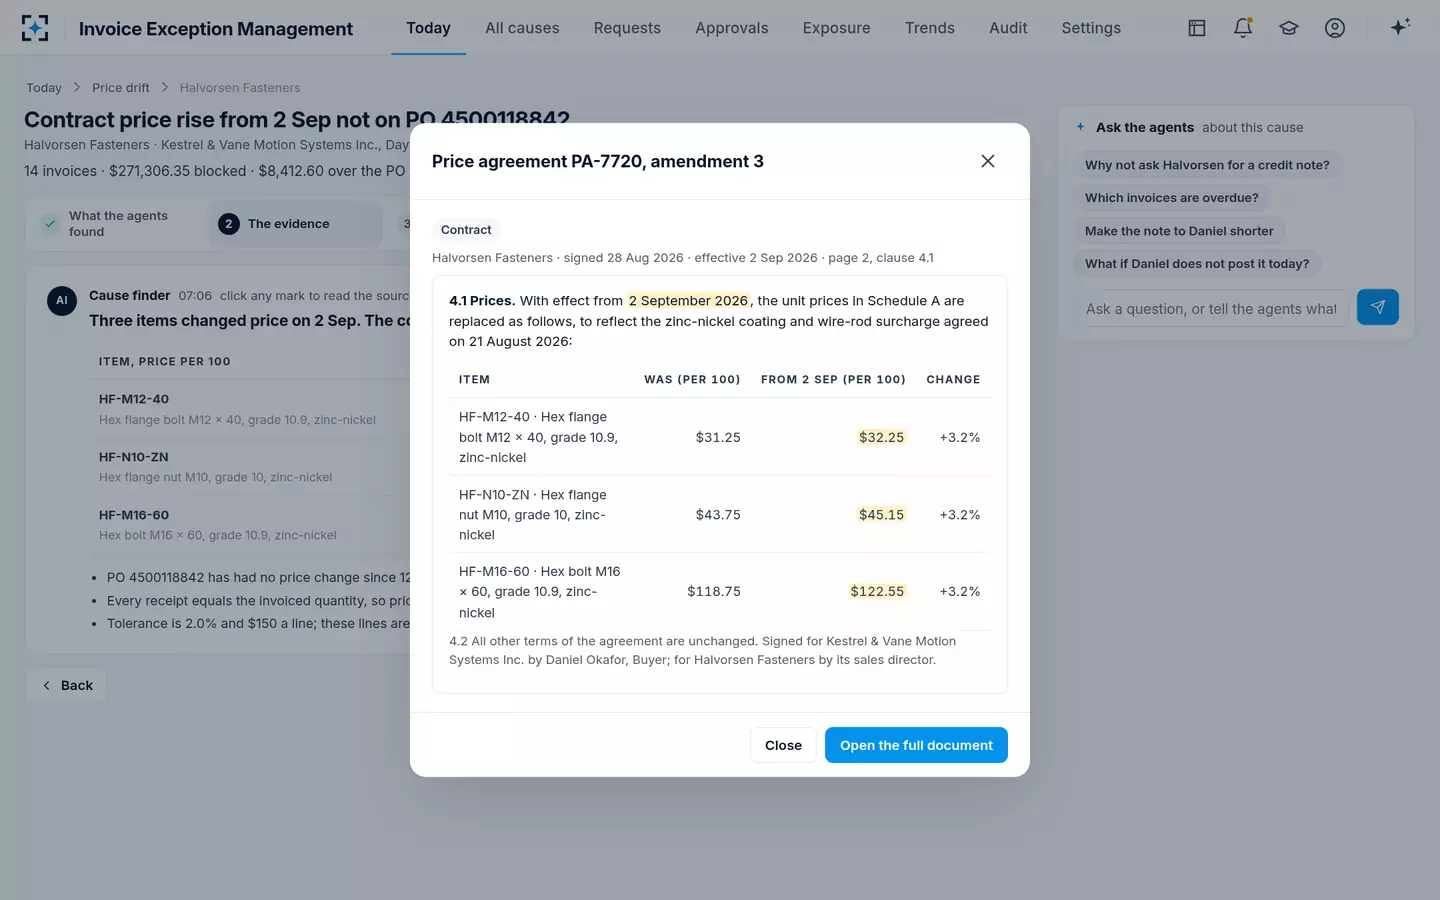Click the $118.75 previous price cell
Image resolution: width=1440 pixels, height=900 pixels.
click(x=714, y=592)
